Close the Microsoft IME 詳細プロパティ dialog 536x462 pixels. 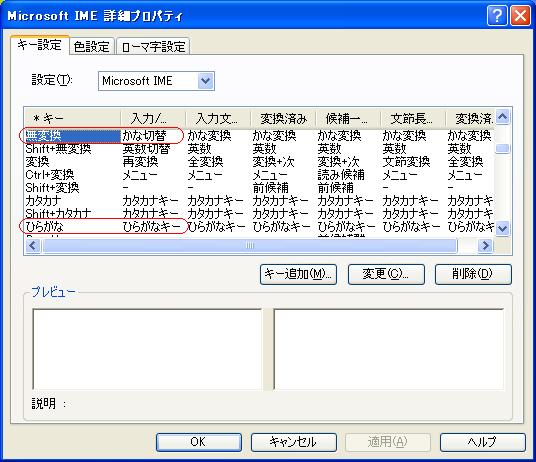[520, 15]
